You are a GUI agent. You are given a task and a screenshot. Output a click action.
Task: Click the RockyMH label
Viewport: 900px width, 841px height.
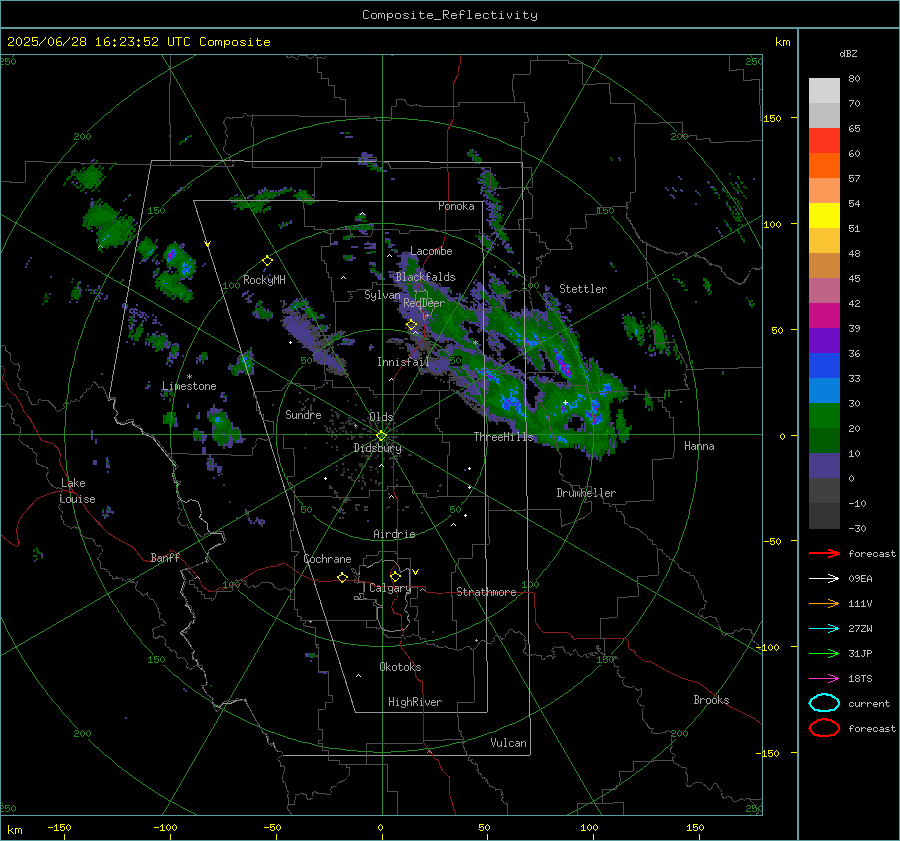264,280
